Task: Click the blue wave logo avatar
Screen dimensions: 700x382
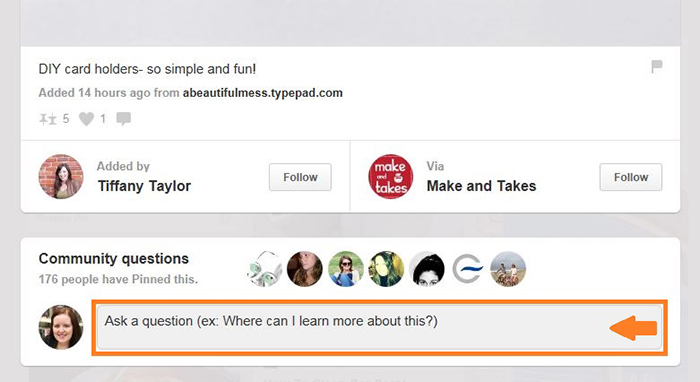Action: click(467, 269)
